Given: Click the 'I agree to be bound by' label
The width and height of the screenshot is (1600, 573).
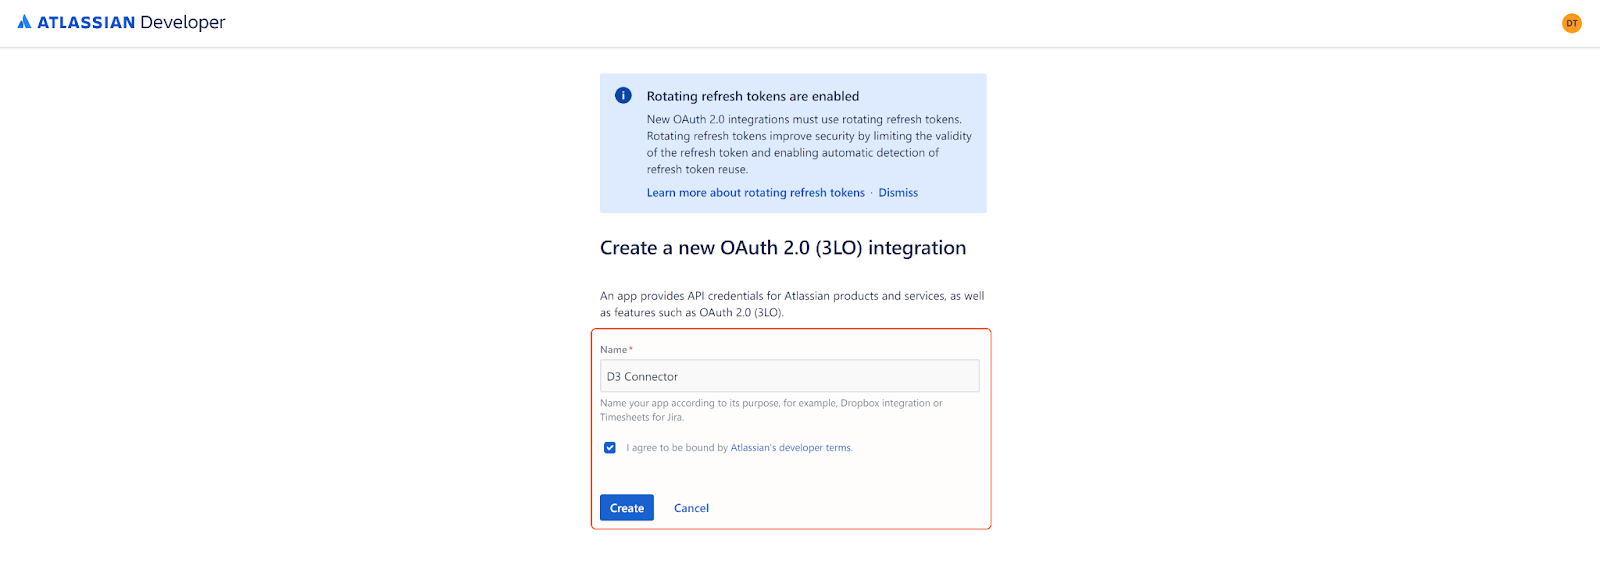Looking at the screenshot, I should [x=677, y=448].
